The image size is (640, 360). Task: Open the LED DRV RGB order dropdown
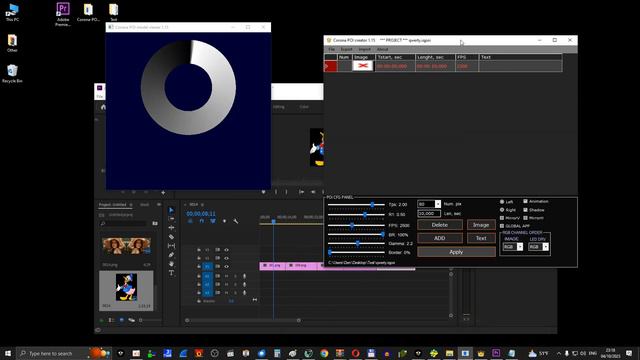(x=546, y=247)
